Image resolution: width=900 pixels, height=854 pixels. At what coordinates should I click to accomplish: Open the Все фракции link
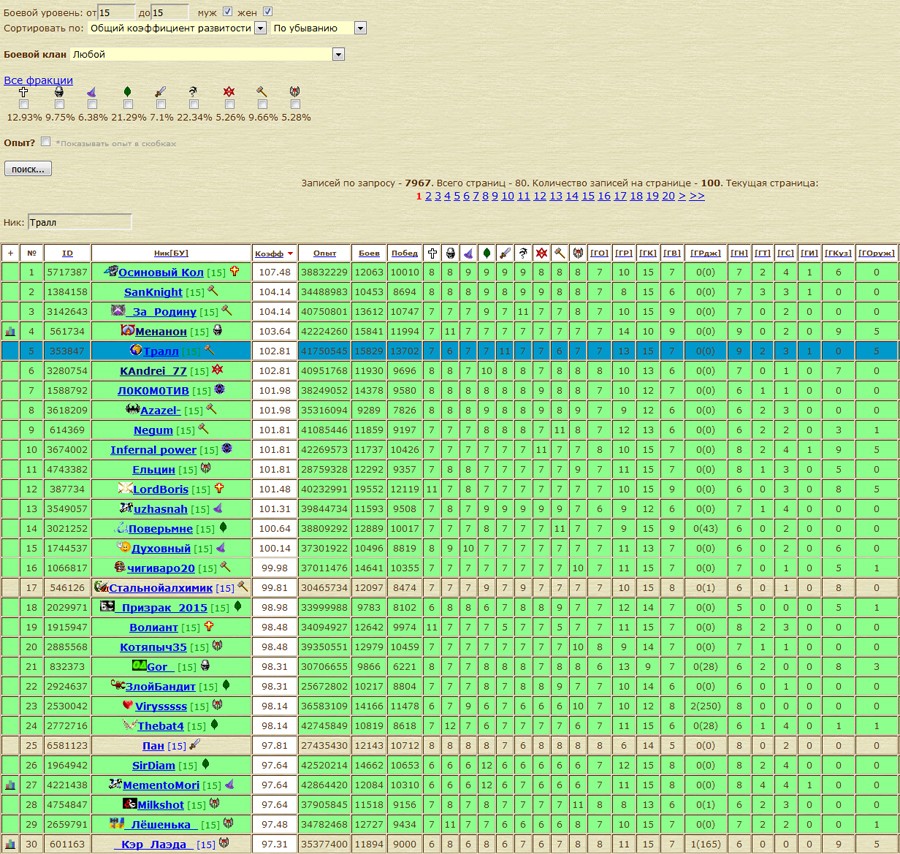[38, 80]
